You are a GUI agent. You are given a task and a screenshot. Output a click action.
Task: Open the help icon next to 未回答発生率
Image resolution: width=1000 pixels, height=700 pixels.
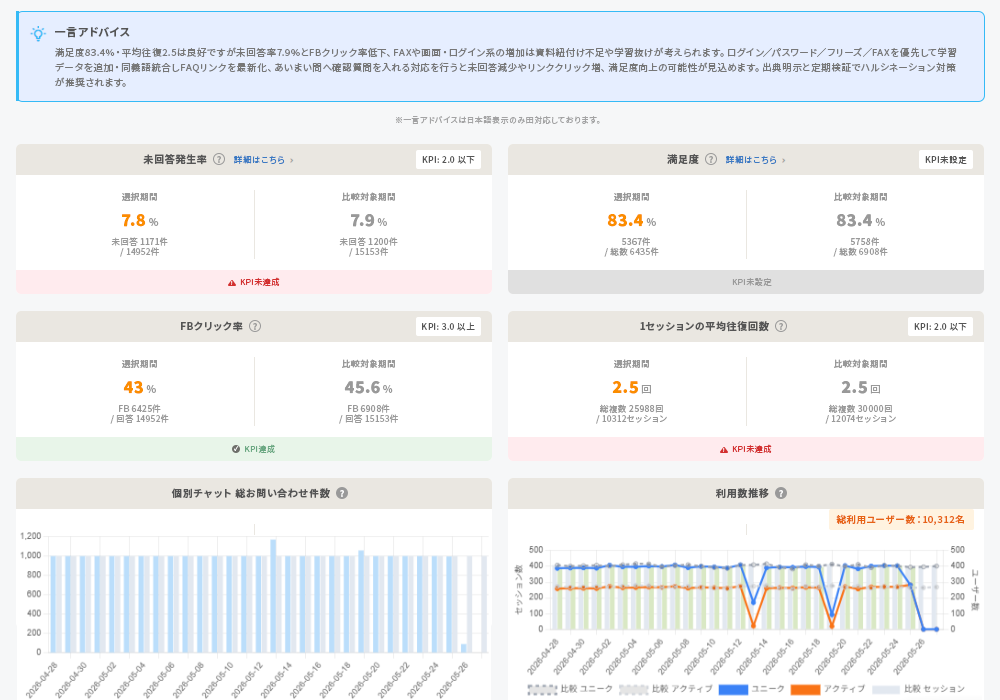tap(219, 159)
